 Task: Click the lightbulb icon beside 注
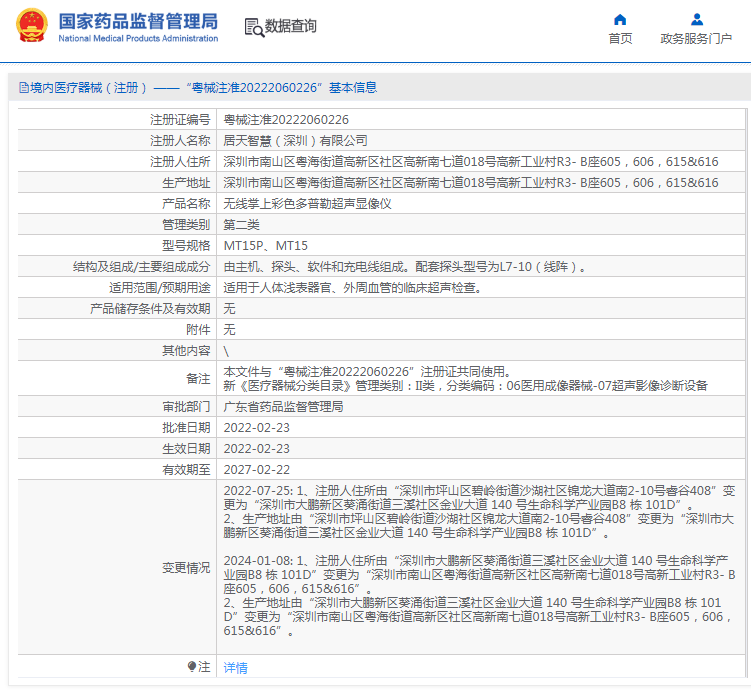pyautogui.click(x=192, y=666)
